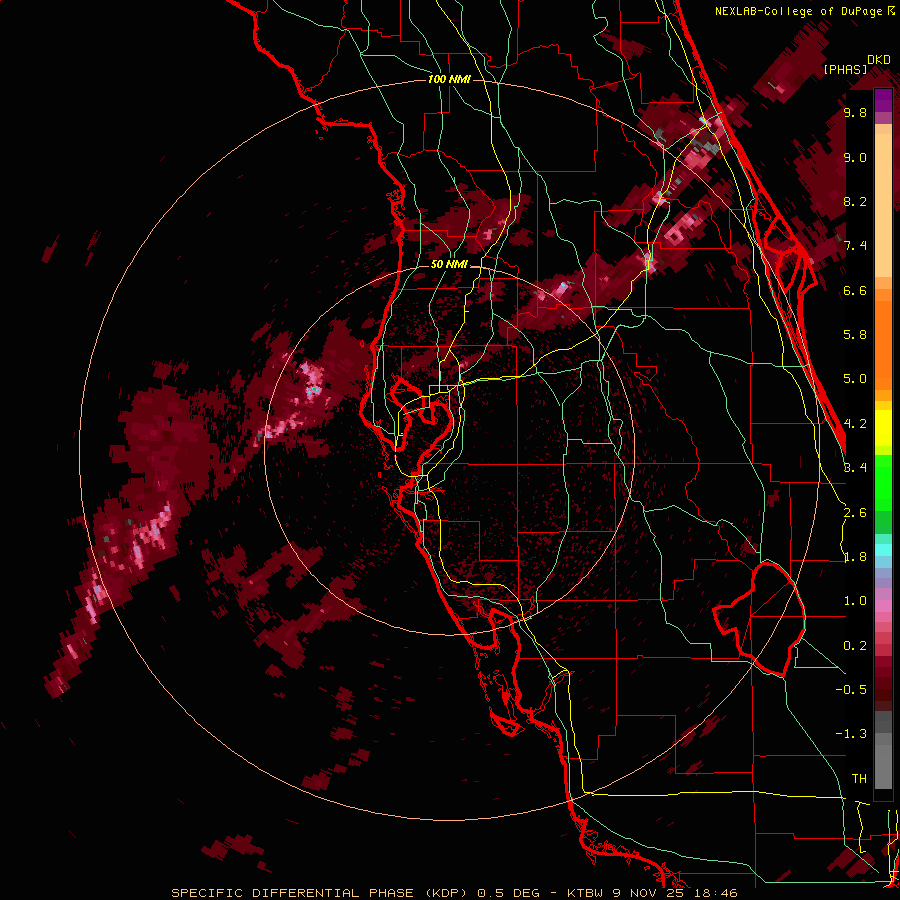
Task: Click the 8.2 value on the color scale
Action: (855, 201)
